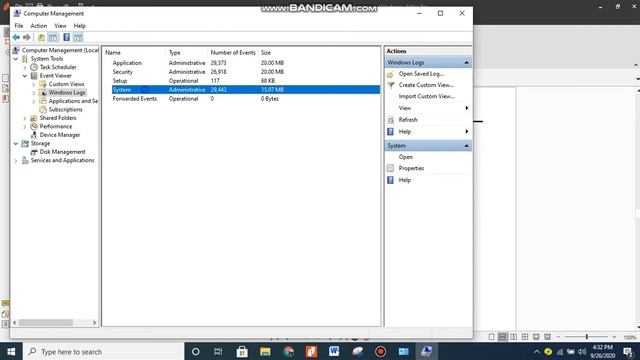
Task: Open the Action menu
Action: click(x=39, y=26)
